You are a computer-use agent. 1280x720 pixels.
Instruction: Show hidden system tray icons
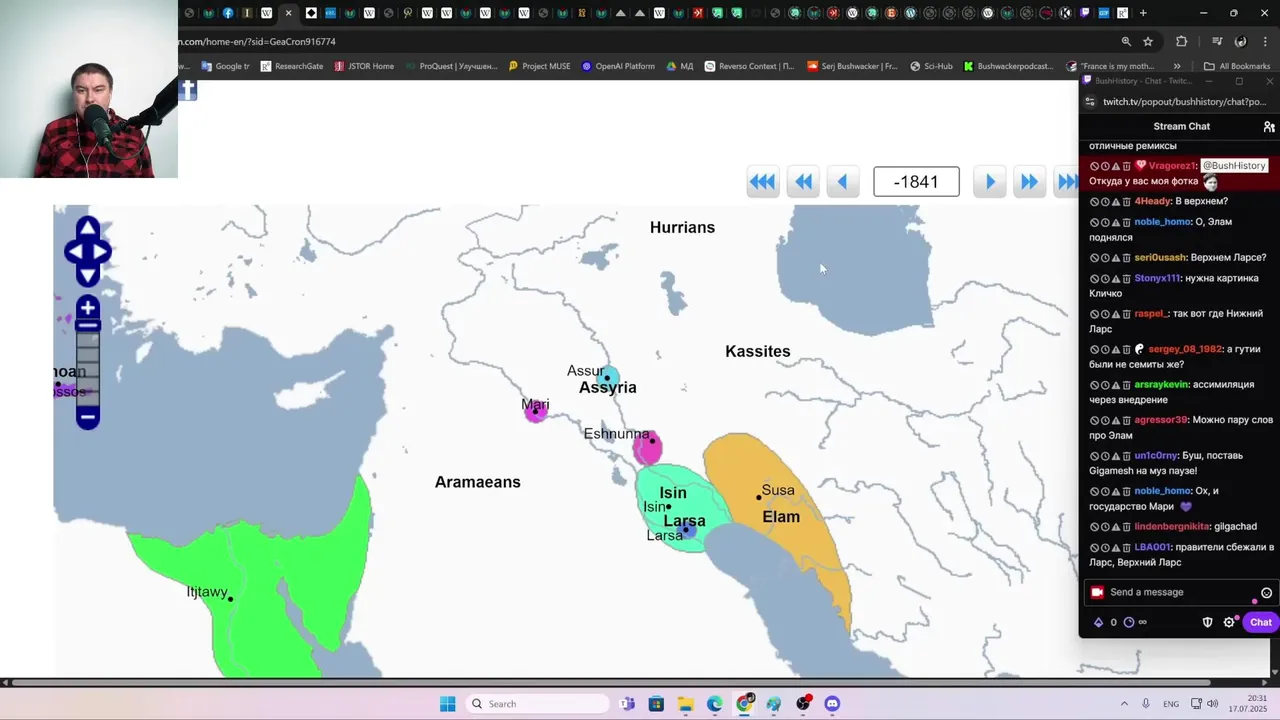click(x=1124, y=704)
